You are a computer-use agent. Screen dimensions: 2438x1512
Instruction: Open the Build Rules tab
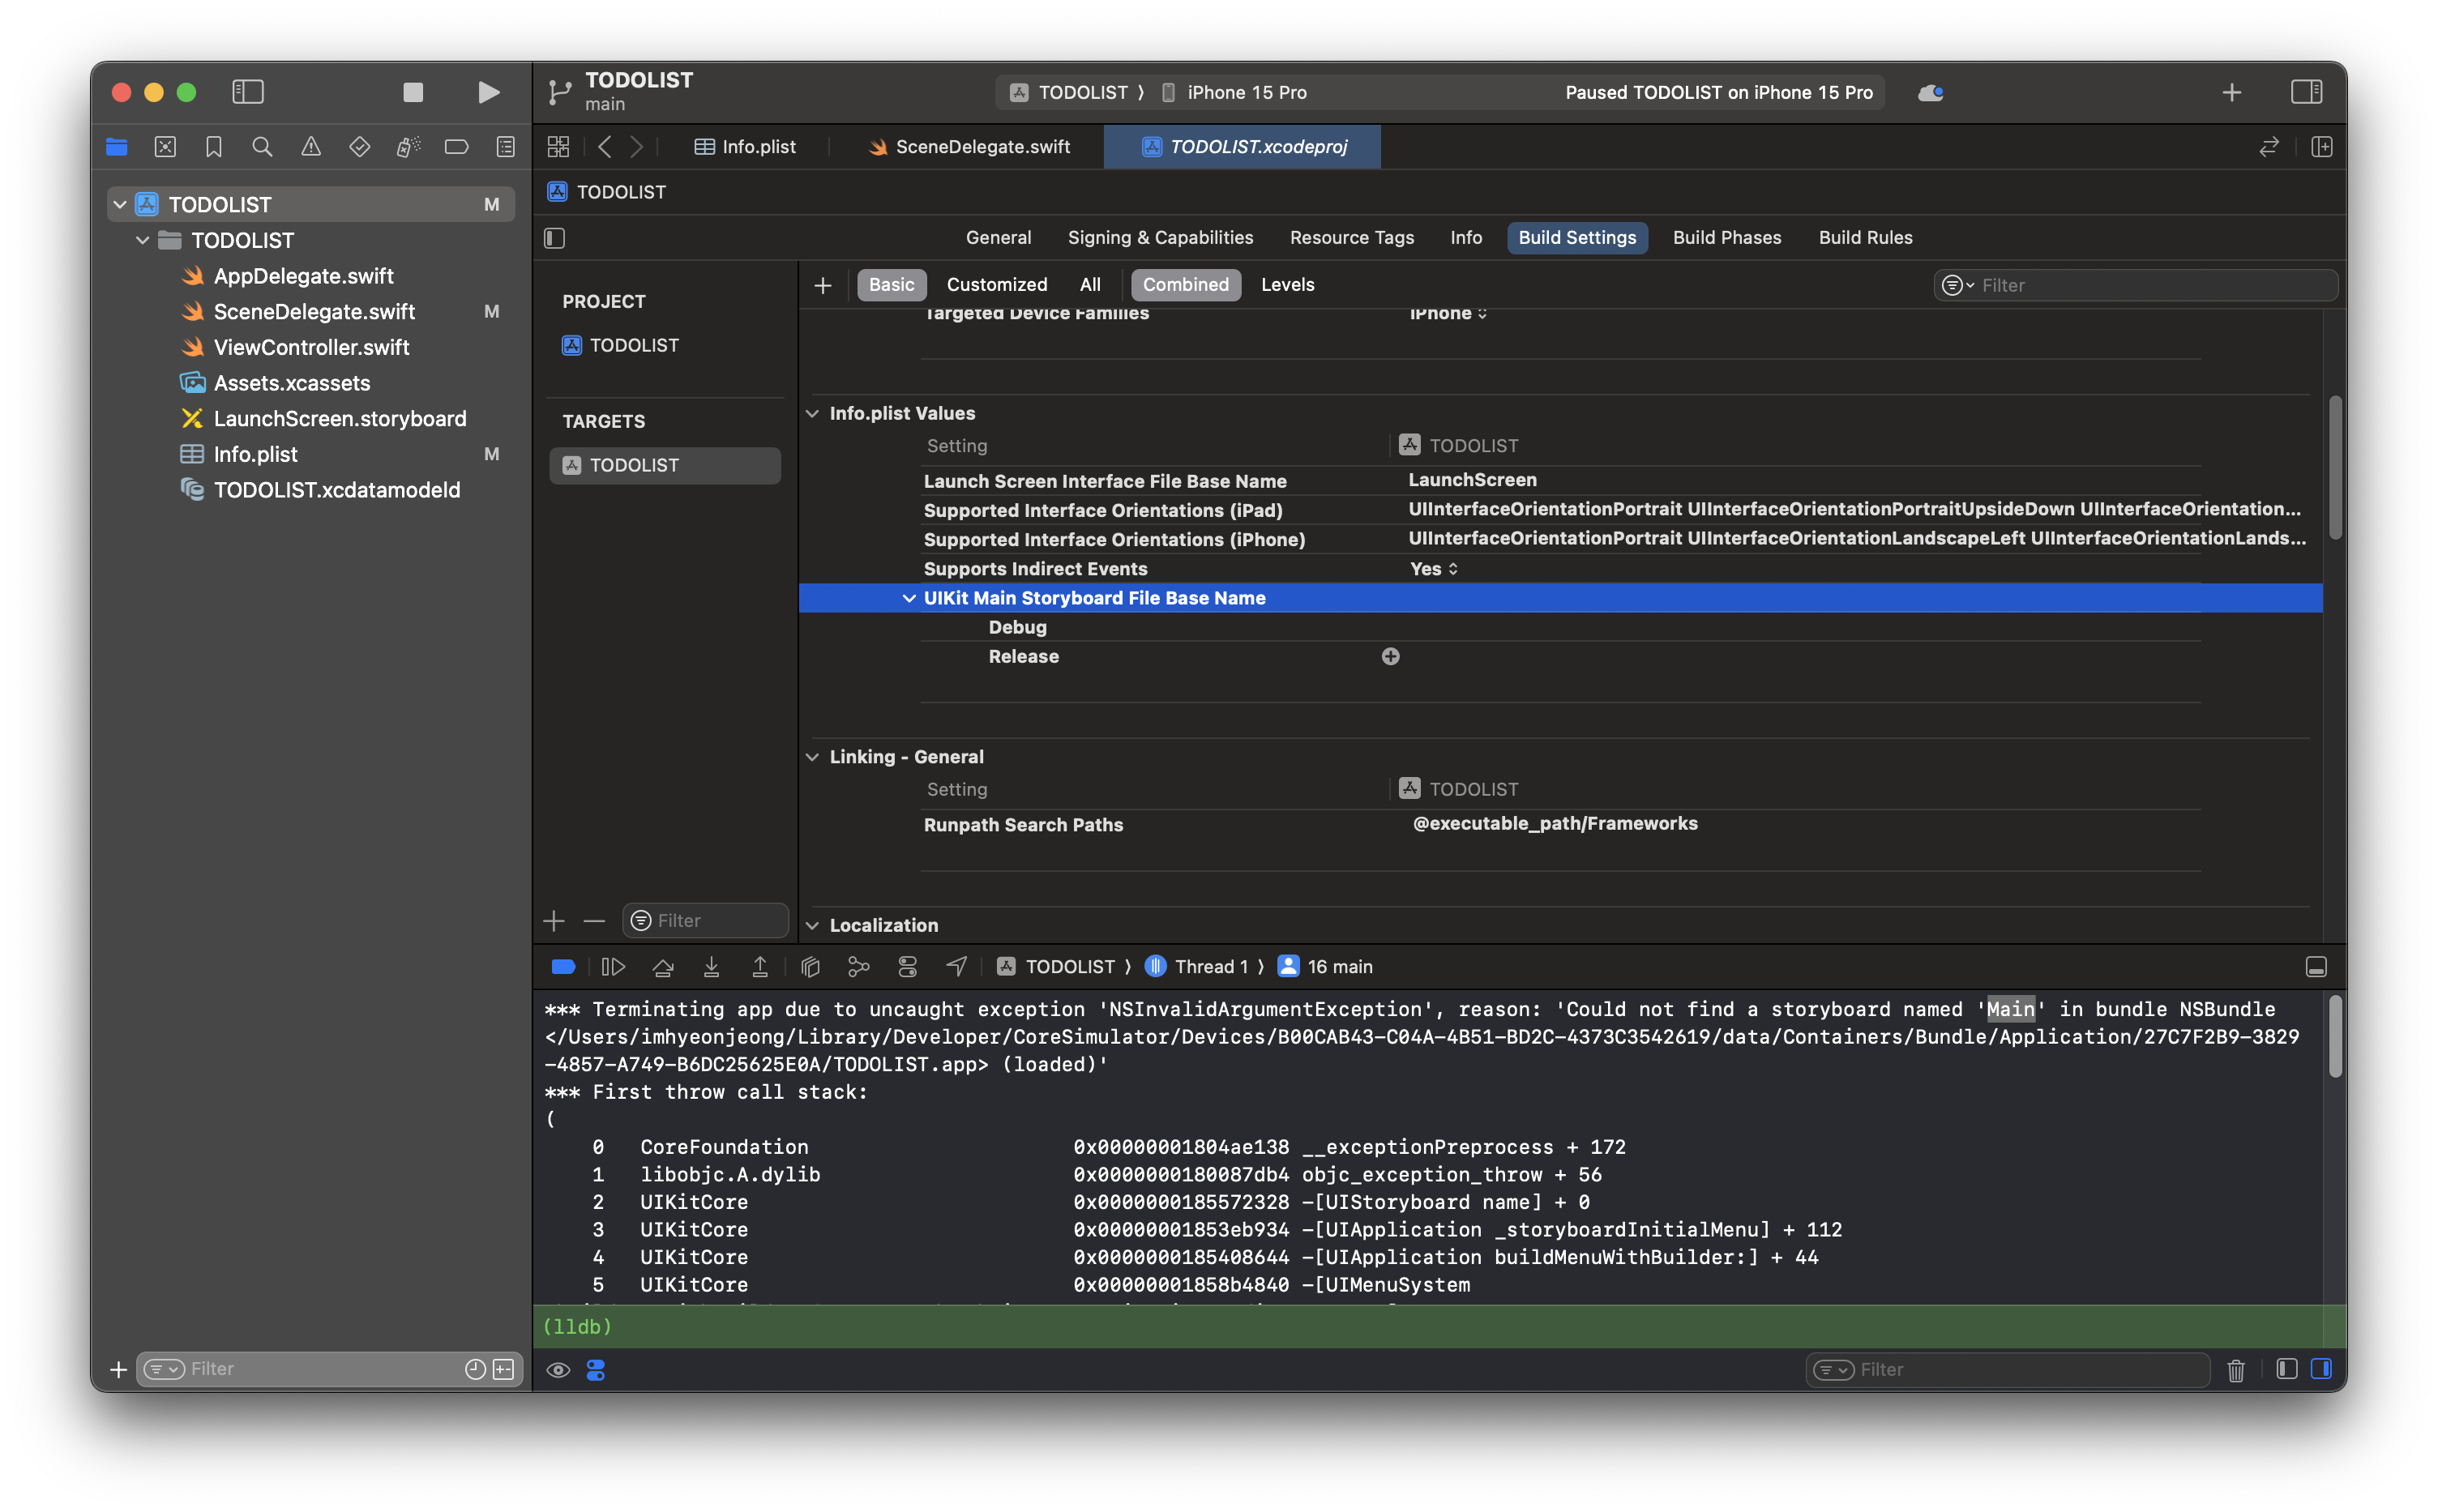coord(1865,238)
